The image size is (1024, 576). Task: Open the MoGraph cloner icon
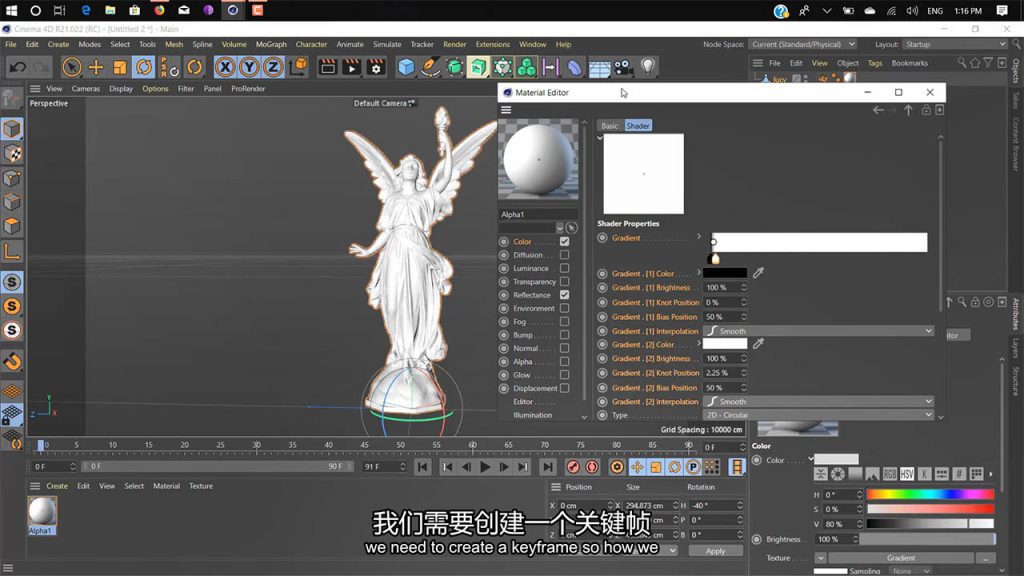click(526, 67)
